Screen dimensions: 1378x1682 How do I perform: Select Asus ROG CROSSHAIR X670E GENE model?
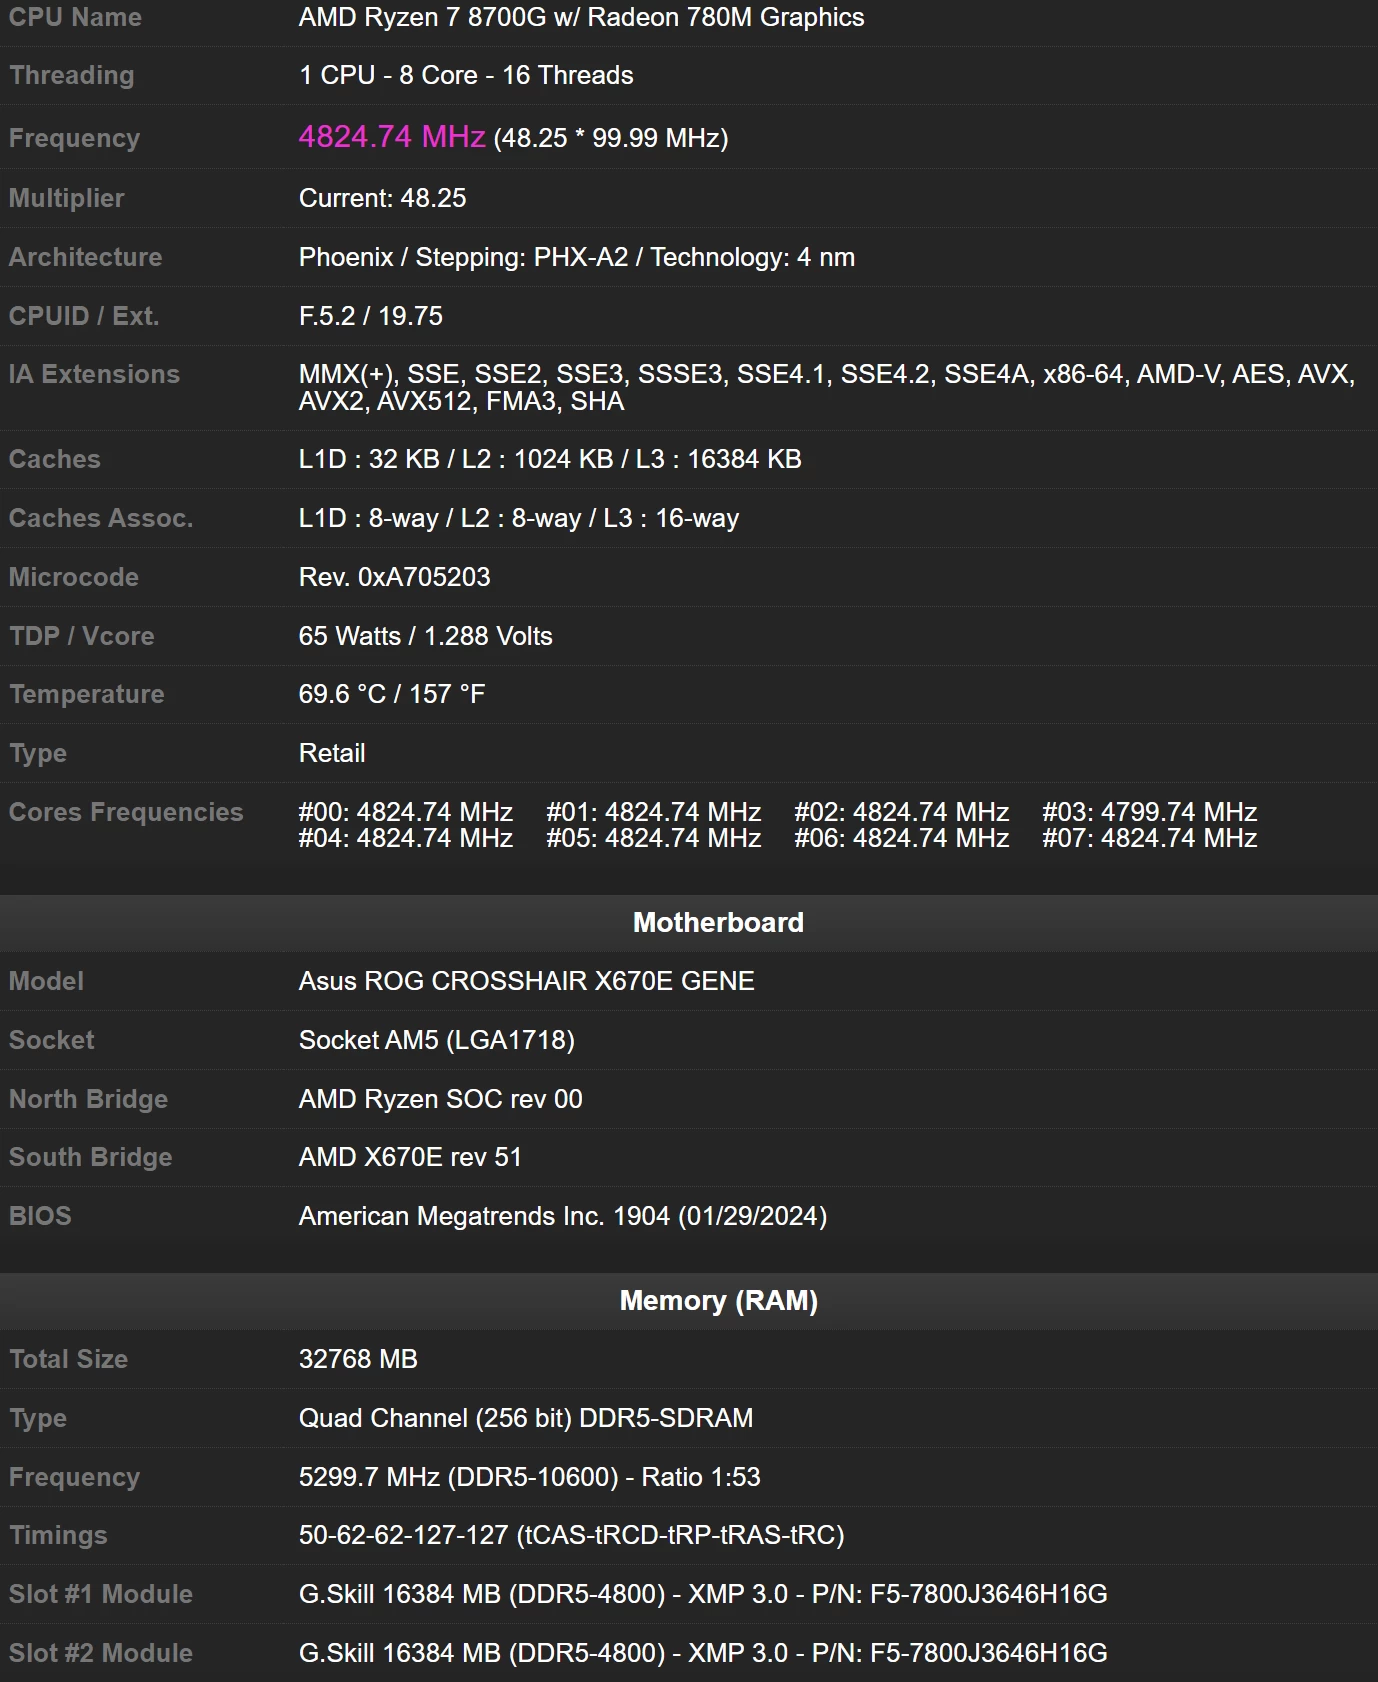point(526,981)
